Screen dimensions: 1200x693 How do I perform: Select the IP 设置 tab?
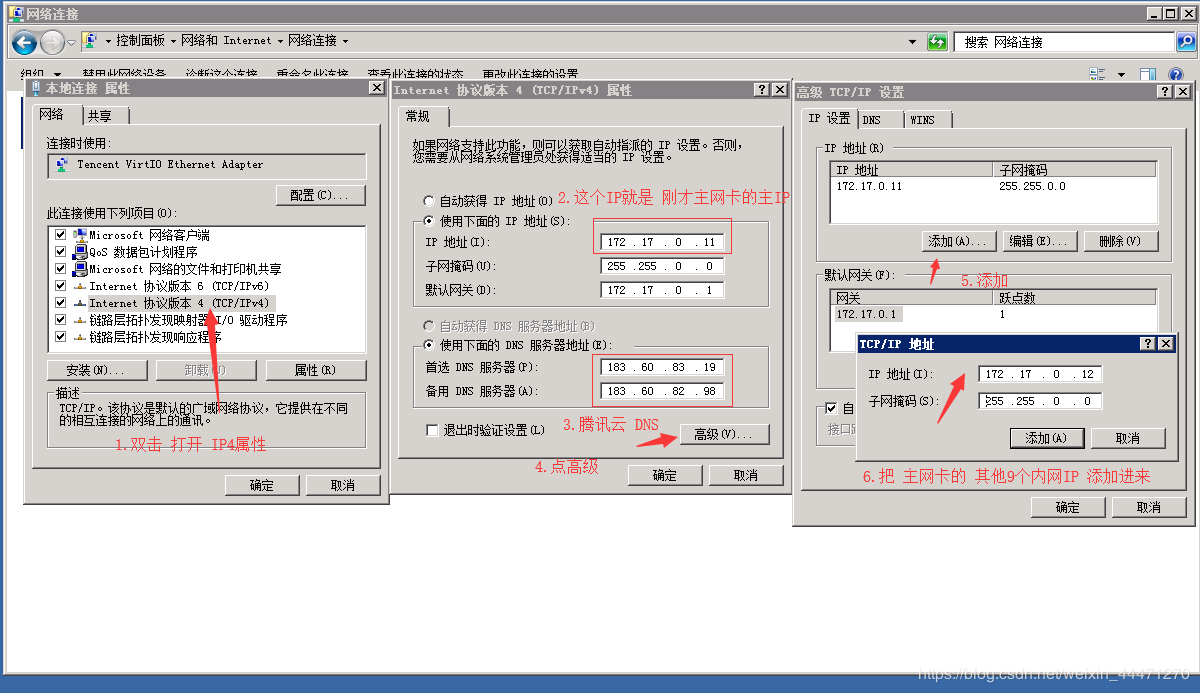[829, 118]
